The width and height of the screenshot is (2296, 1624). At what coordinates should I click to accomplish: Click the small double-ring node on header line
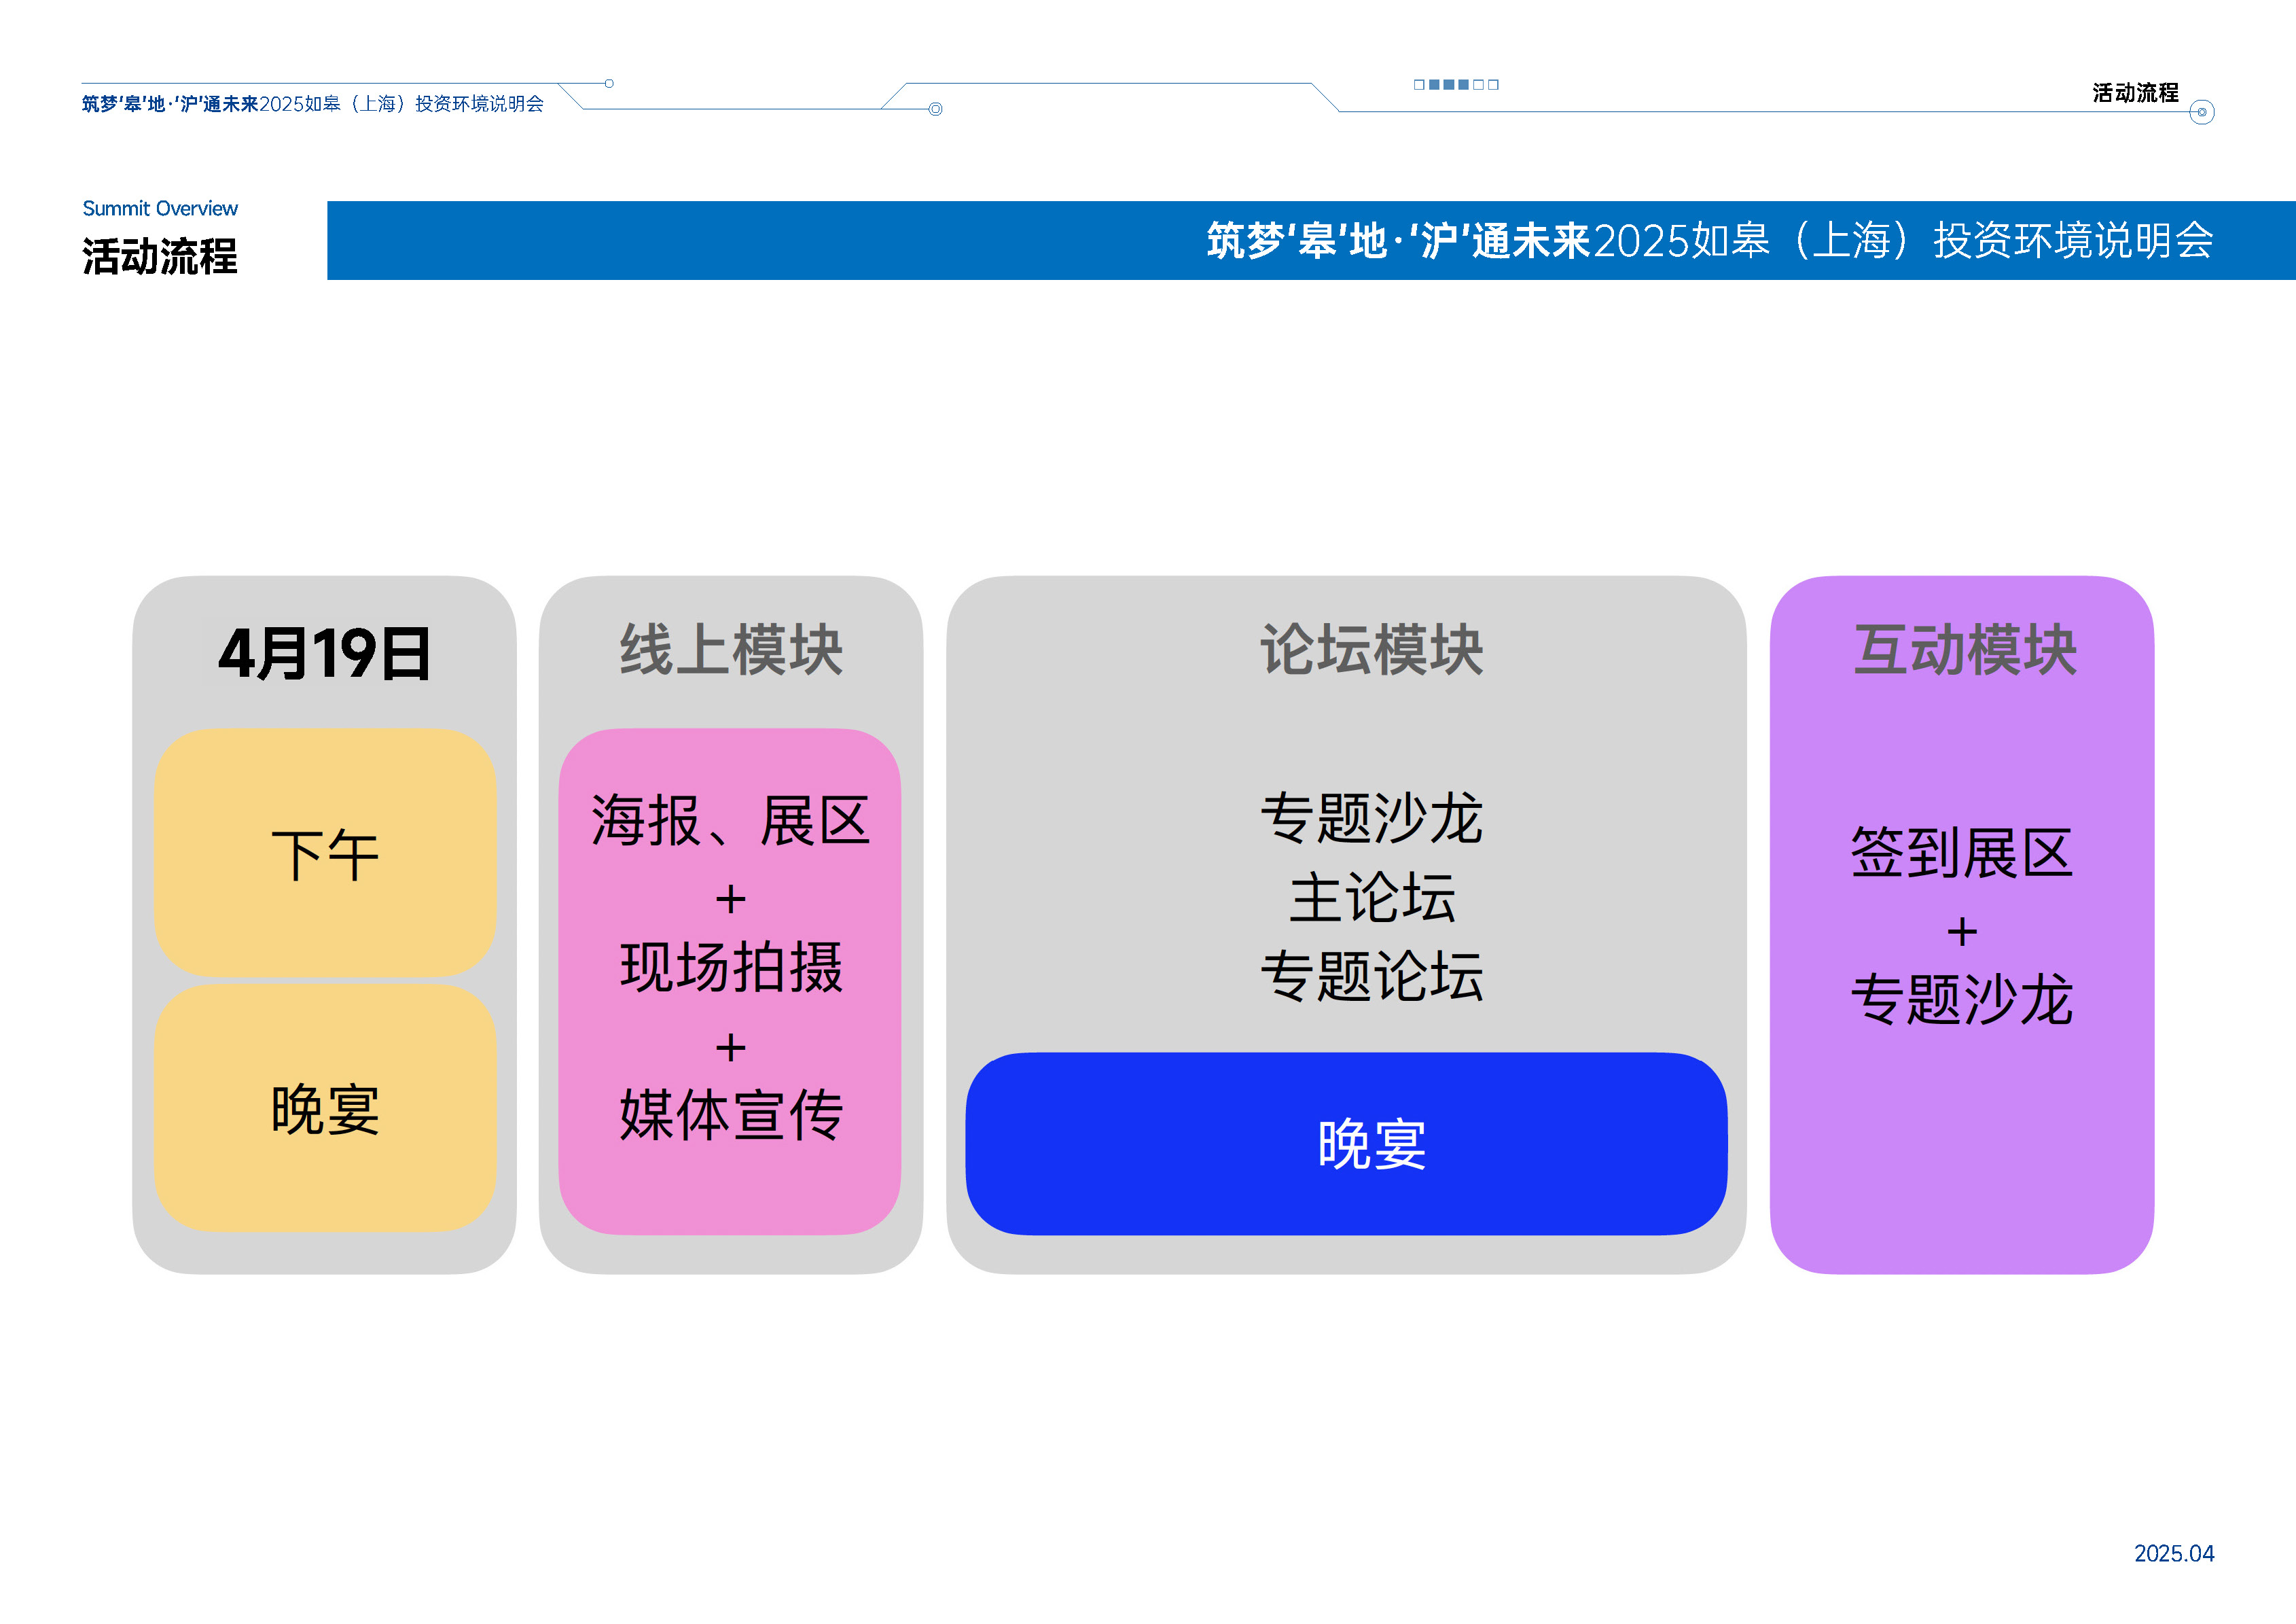coord(935,109)
